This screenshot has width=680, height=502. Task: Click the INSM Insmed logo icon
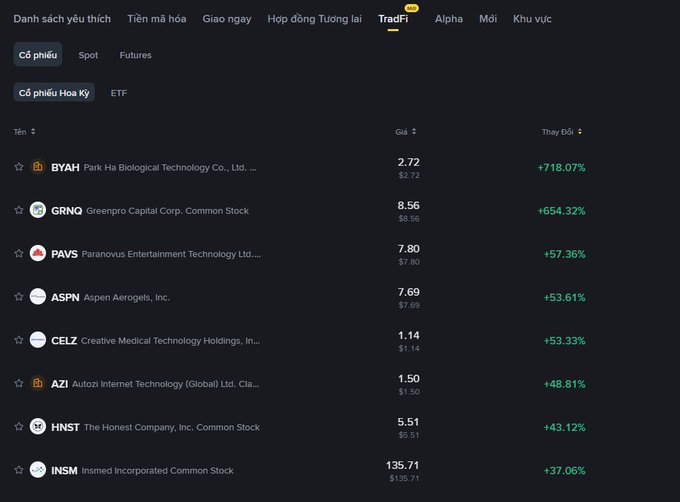38,470
